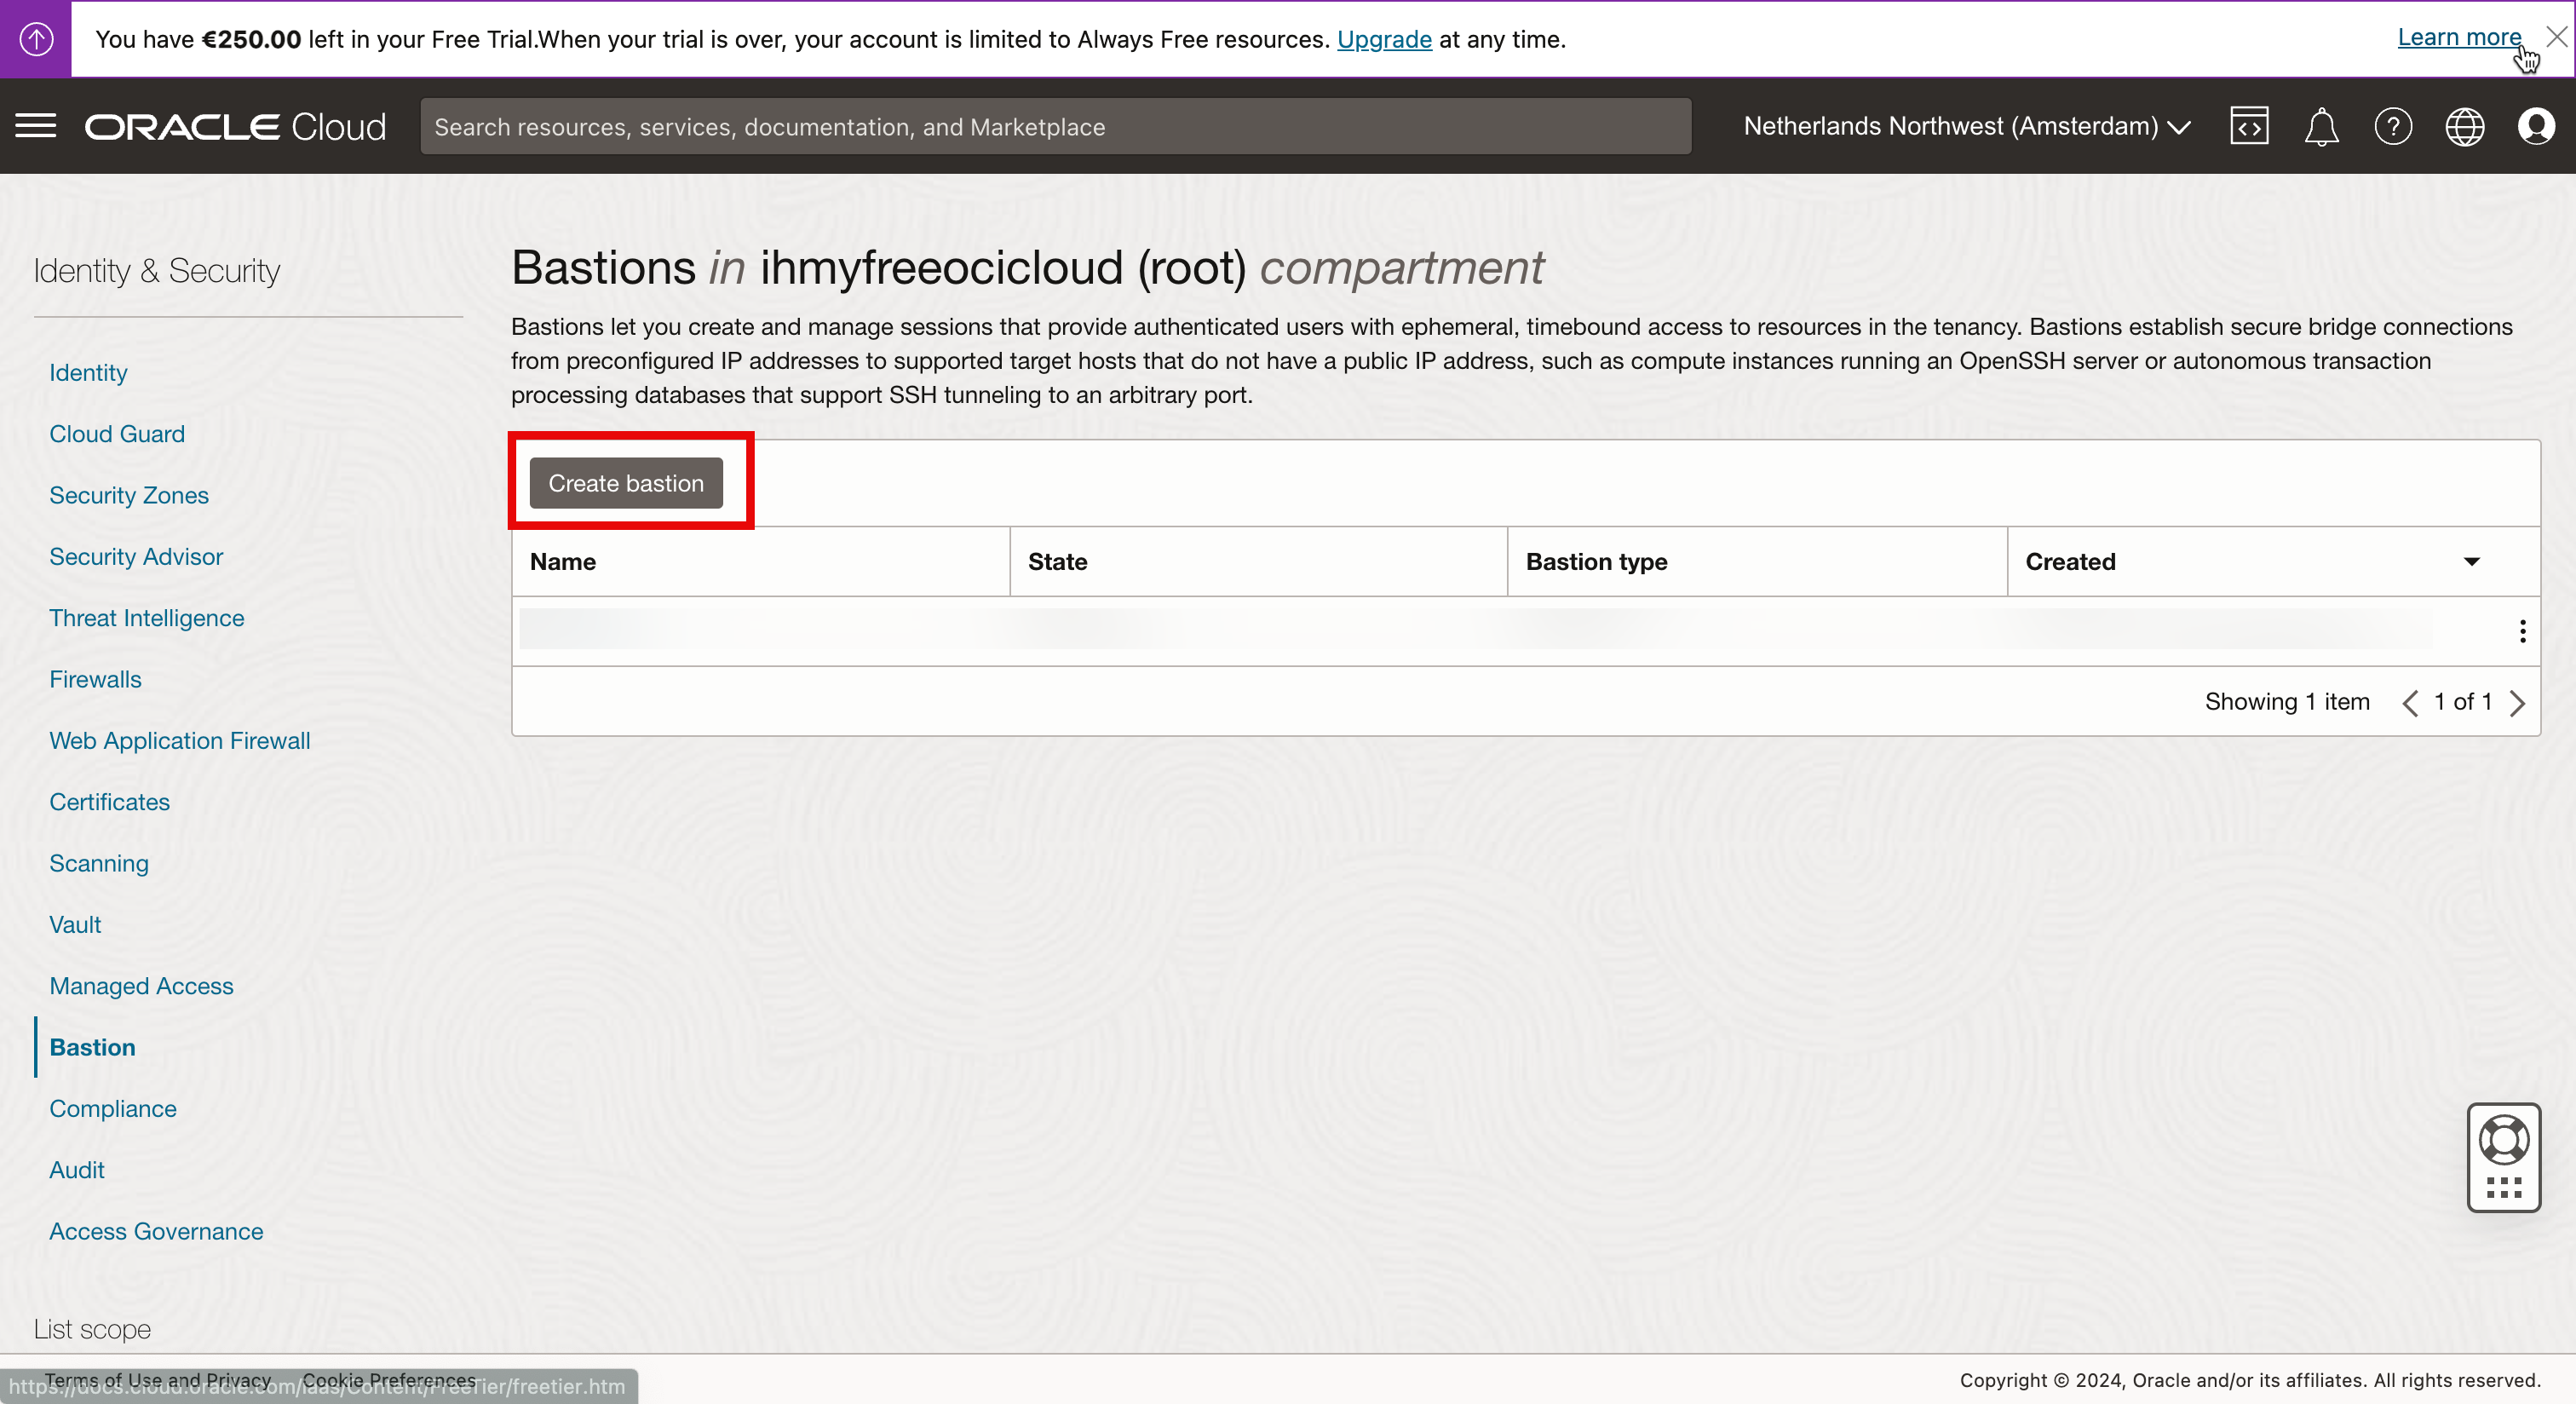This screenshot has width=2576, height=1404.
Task: Open Cloud Guard in sidebar
Action: (x=117, y=433)
